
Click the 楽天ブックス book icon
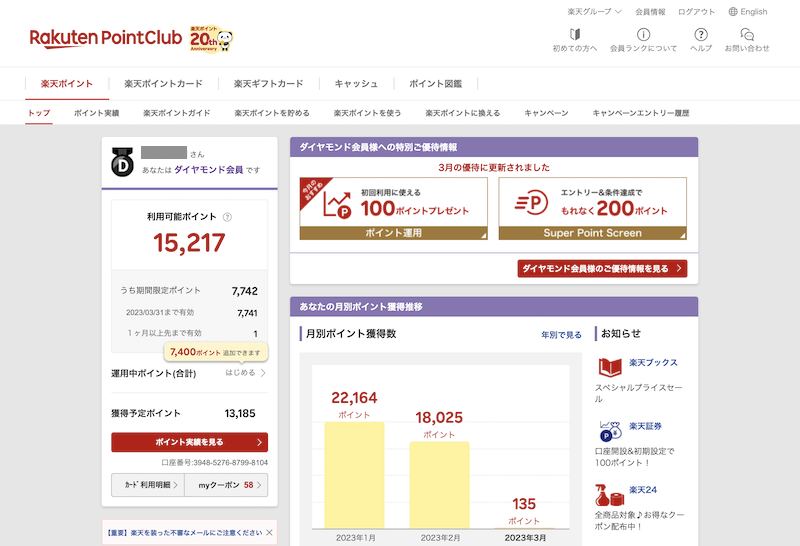610,367
